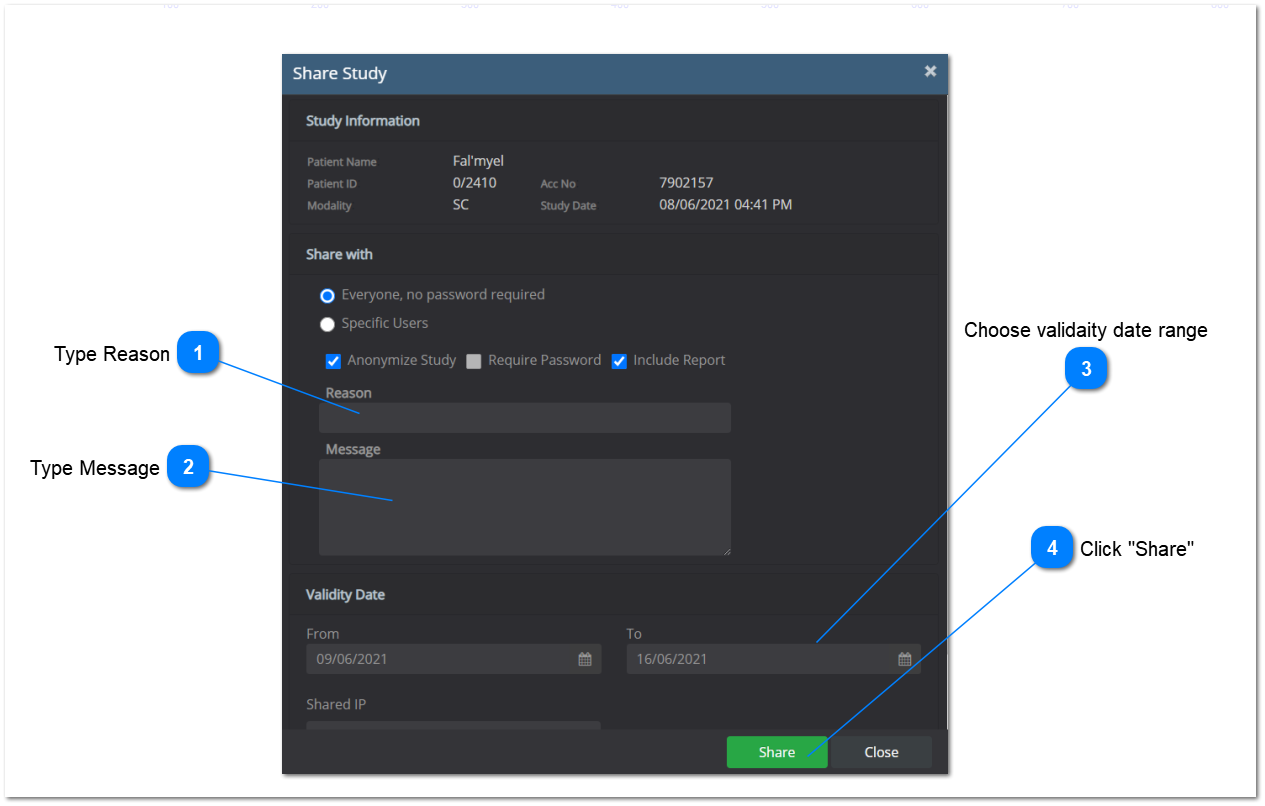The image size is (1265, 806).
Task: Click the Share button
Action: click(x=777, y=751)
